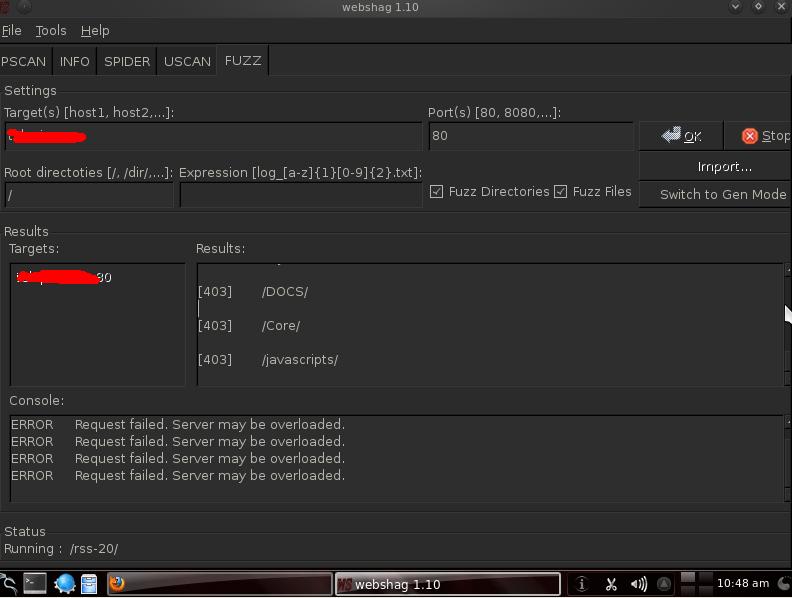
Task: Uncheck the Fuzz Files option
Action: pos(561,192)
